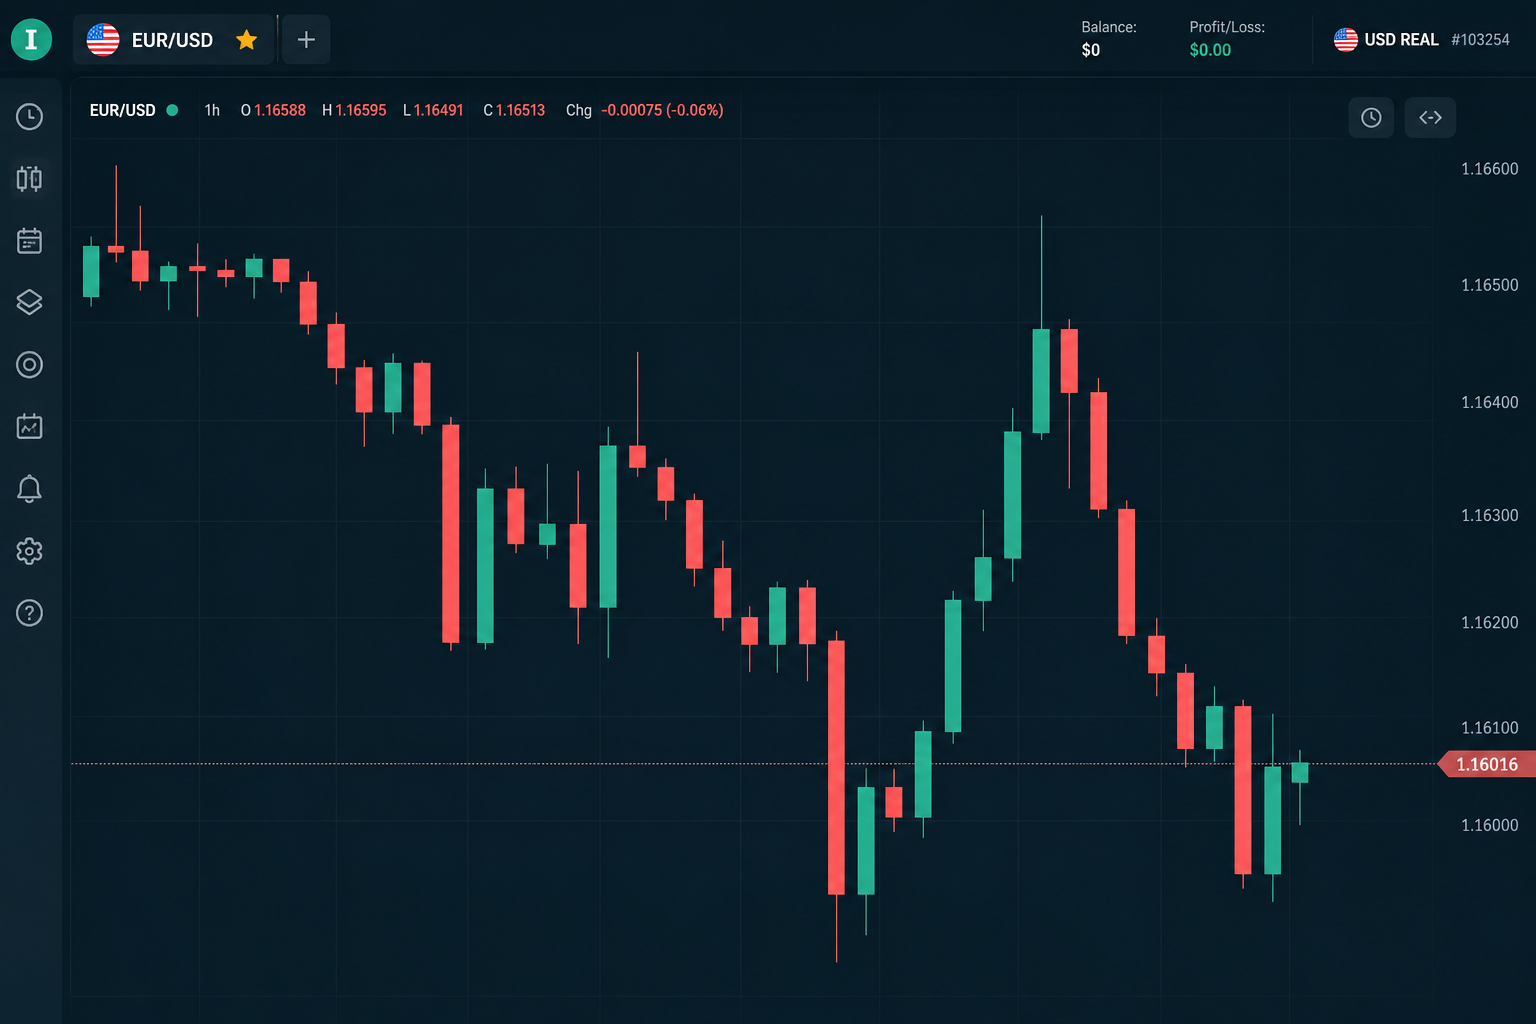Viewport: 1536px width, 1024px height.
Task: Click the Profit/Loss $0.00 value
Action: pos(1210,50)
